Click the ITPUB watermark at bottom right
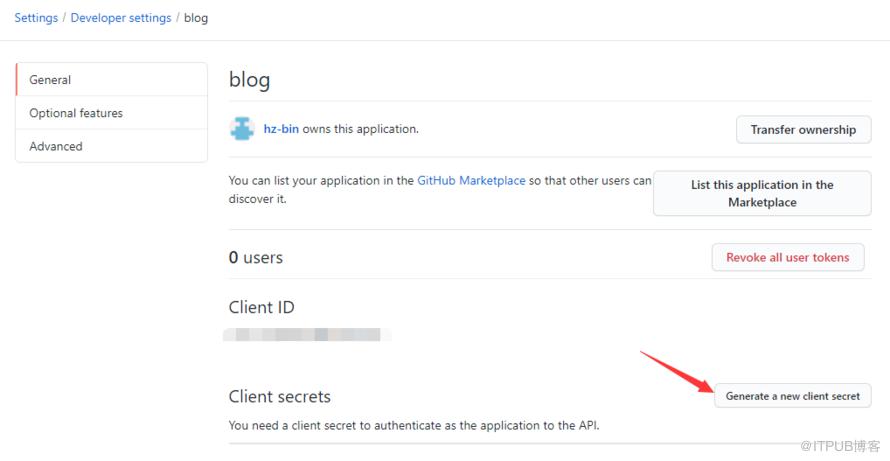The width and height of the screenshot is (890, 461). (840, 446)
